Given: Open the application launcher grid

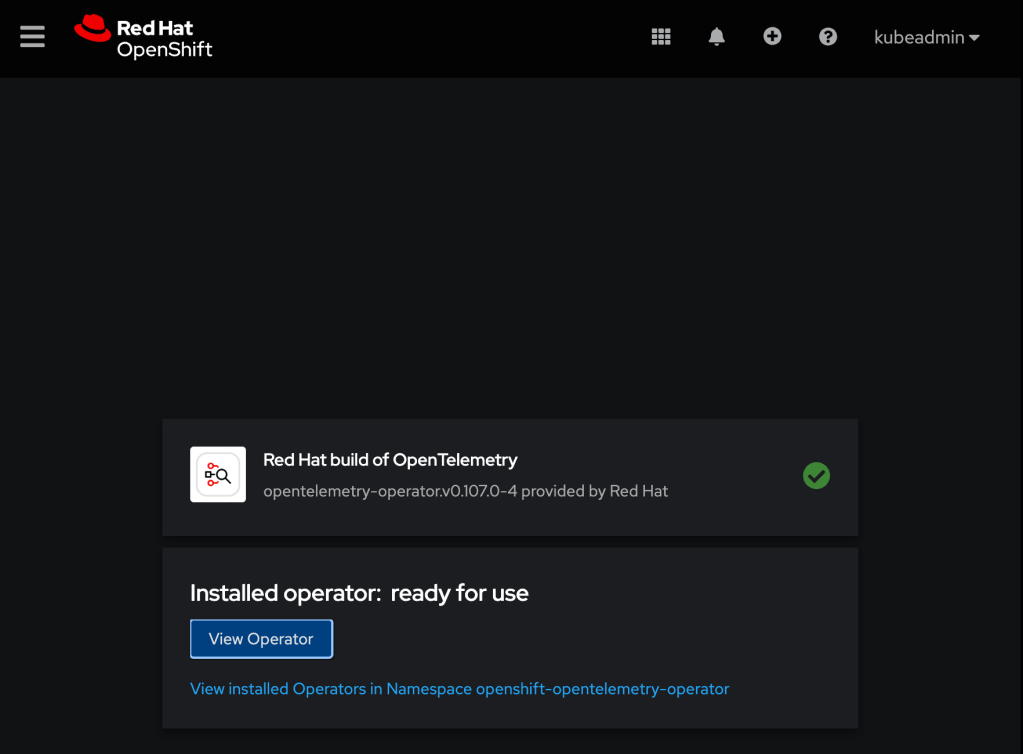Looking at the screenshot, I should pyautogui.click(x=661, y=37).
